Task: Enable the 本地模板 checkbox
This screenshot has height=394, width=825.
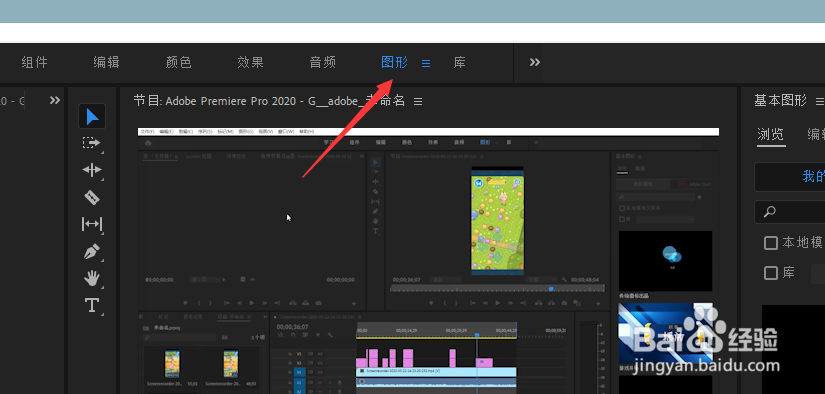Action: click(771, 243)
